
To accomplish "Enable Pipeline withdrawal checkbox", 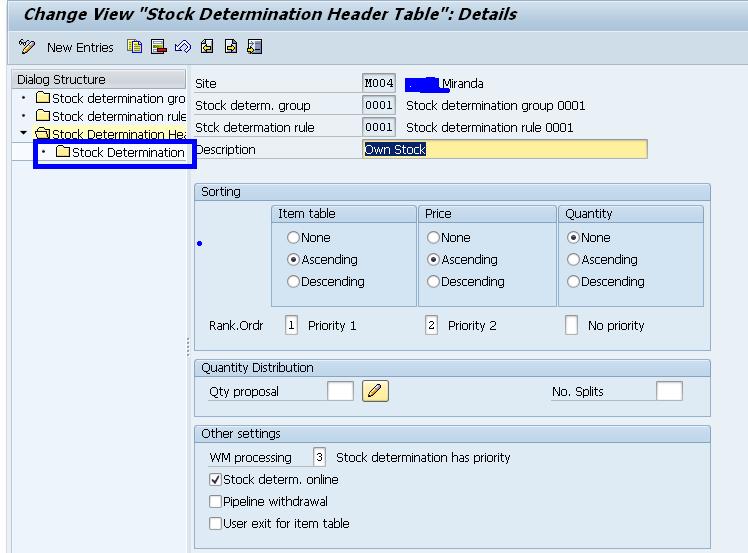I will point(216,501).
